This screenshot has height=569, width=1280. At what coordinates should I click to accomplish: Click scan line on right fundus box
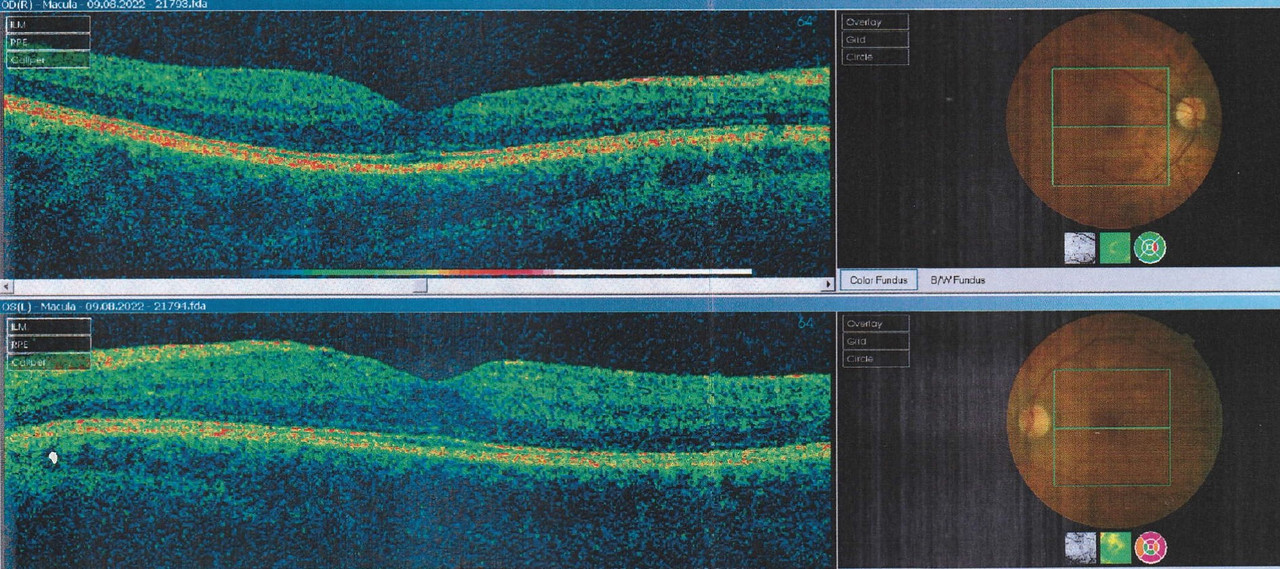[x=1110, y=127]
